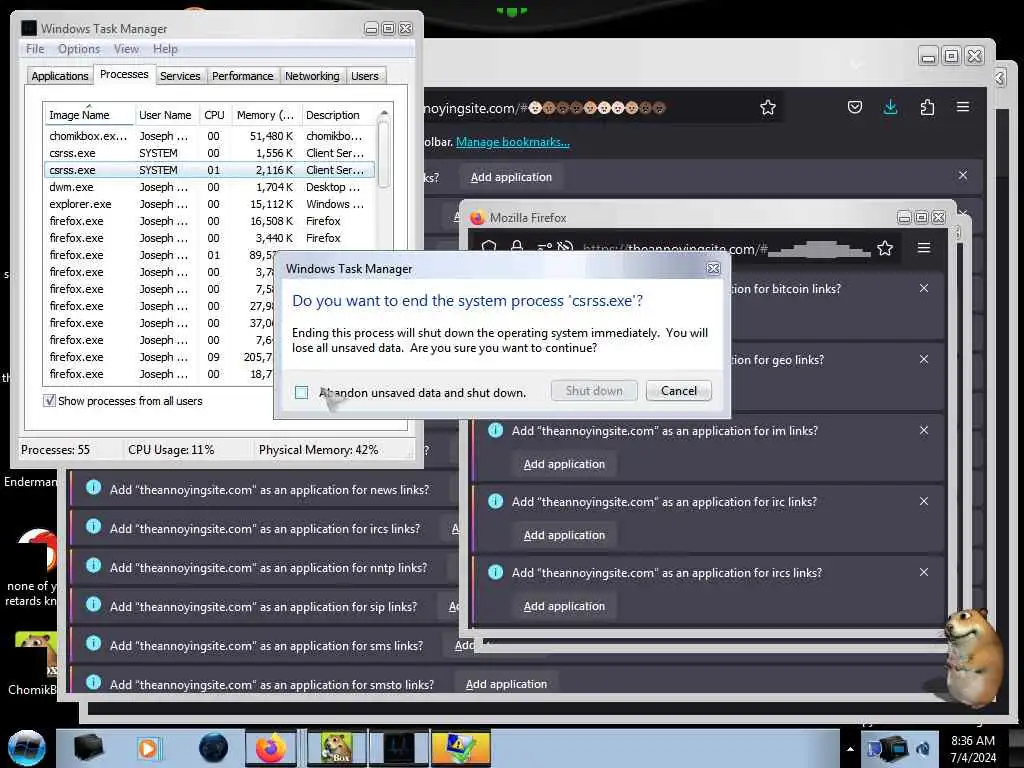This screenshot has height=768, width=1024.
Task: Click scroll up arrow in process list
Action: coord(384,114)
